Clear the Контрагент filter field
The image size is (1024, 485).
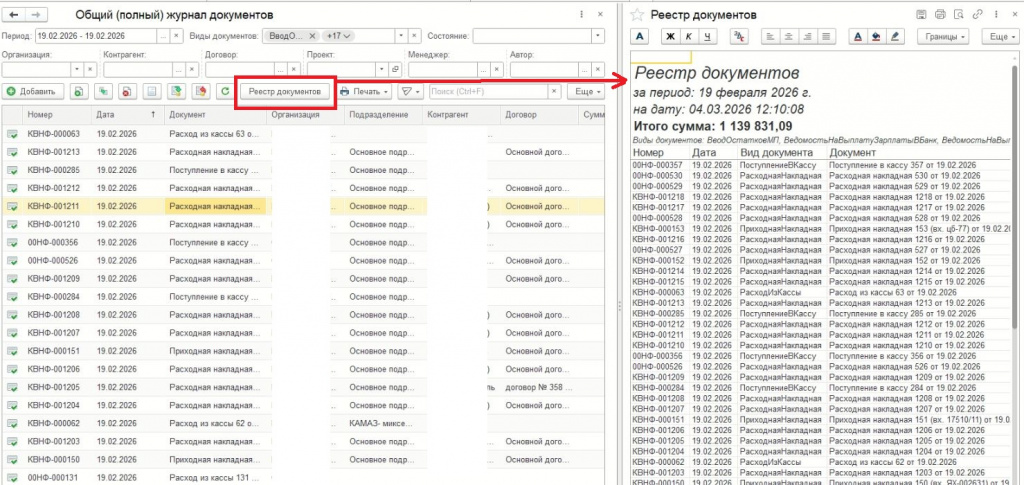[x=192, y=69]
